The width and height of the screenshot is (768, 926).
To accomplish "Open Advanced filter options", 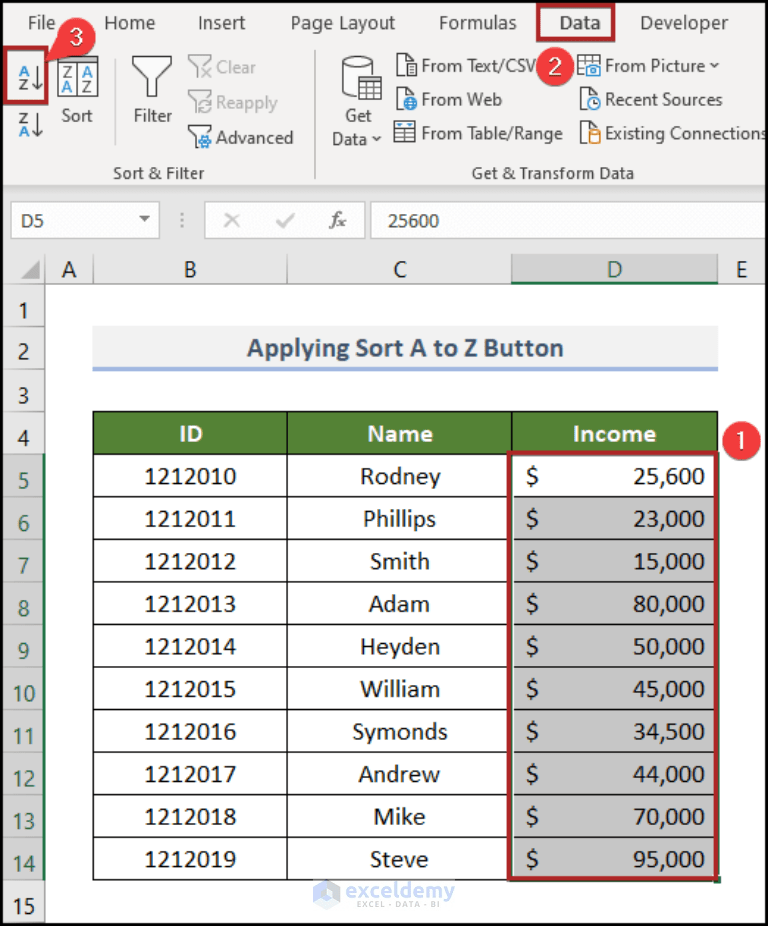I will click(240, 137).
